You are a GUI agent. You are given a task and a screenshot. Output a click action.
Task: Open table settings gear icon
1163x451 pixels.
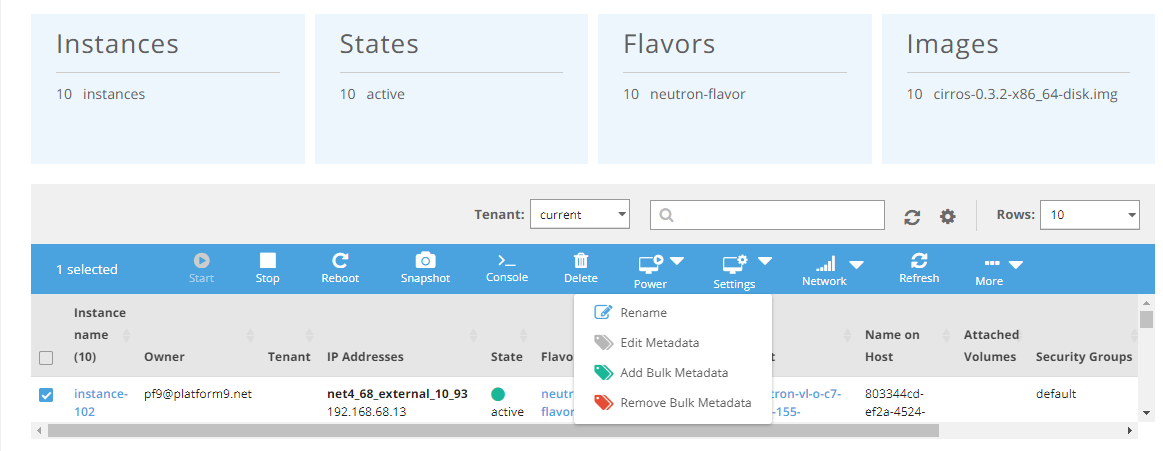[x=948, y=217]
